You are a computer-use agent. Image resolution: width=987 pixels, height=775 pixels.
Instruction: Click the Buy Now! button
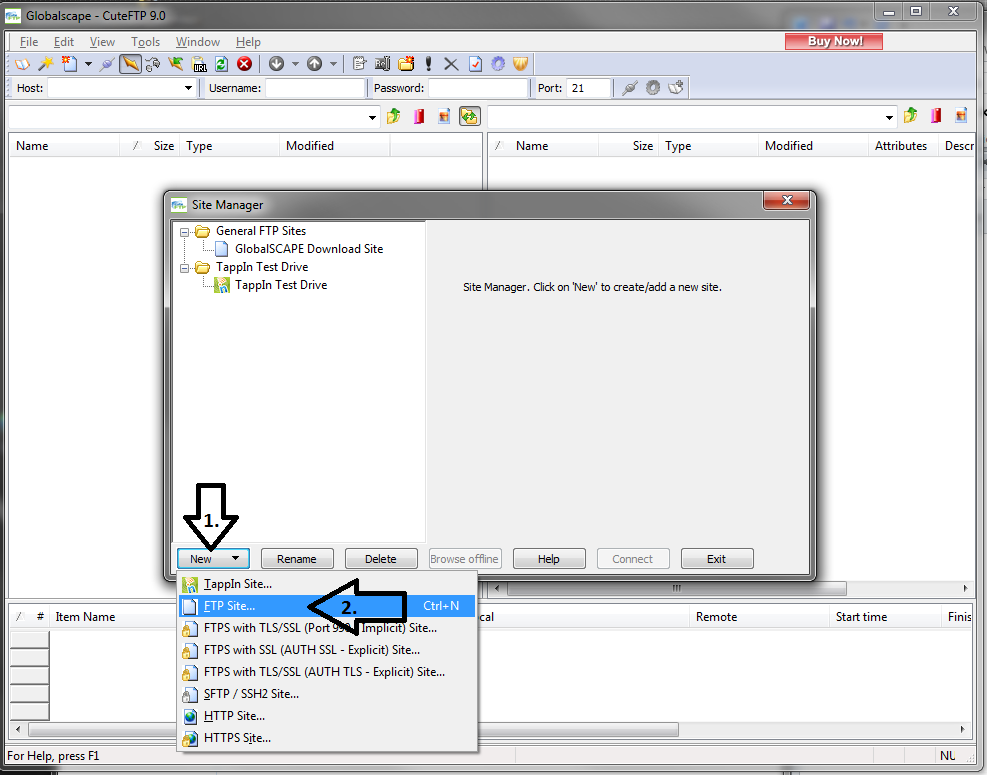click(834, 42)
